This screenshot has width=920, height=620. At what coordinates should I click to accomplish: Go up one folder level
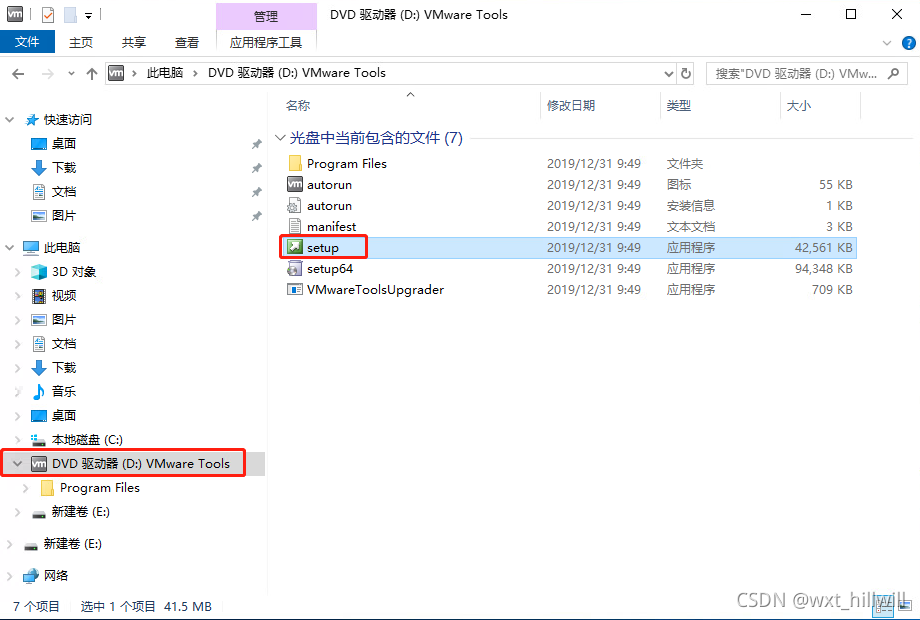pyautogui.click(x=92, y=73)
